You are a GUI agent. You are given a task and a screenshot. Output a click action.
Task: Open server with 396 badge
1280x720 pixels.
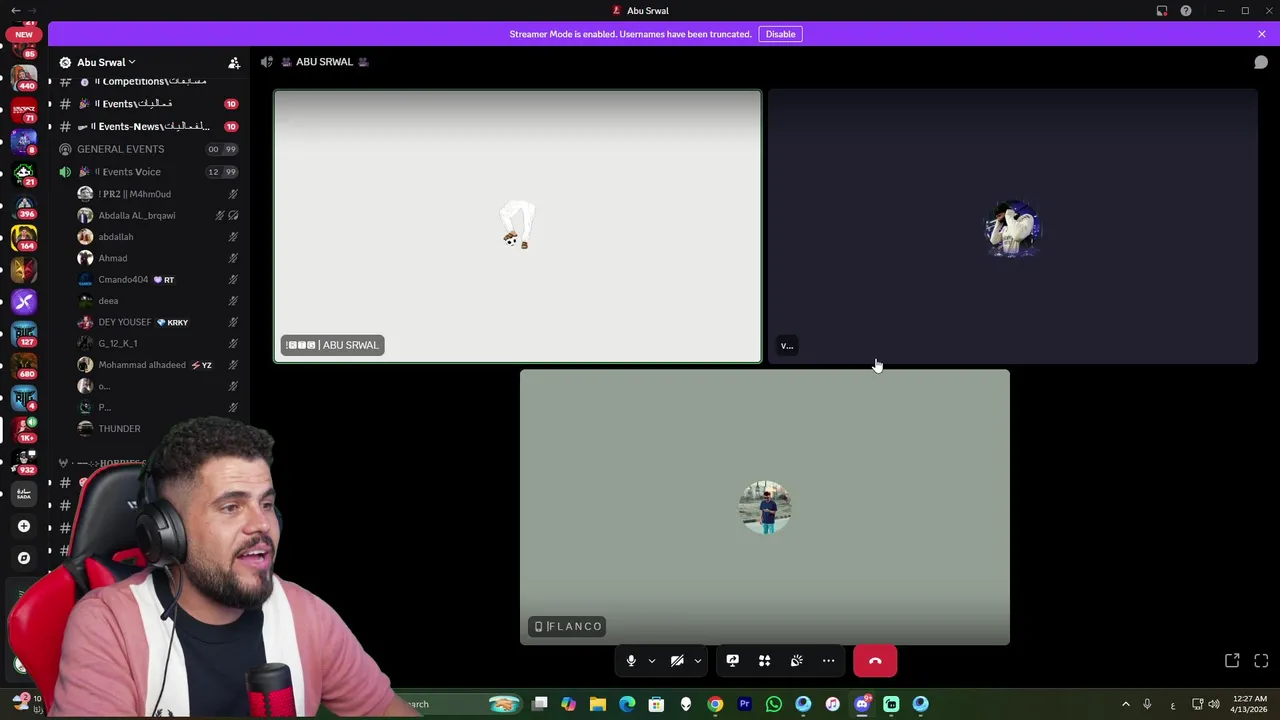[x=24, y=206]
